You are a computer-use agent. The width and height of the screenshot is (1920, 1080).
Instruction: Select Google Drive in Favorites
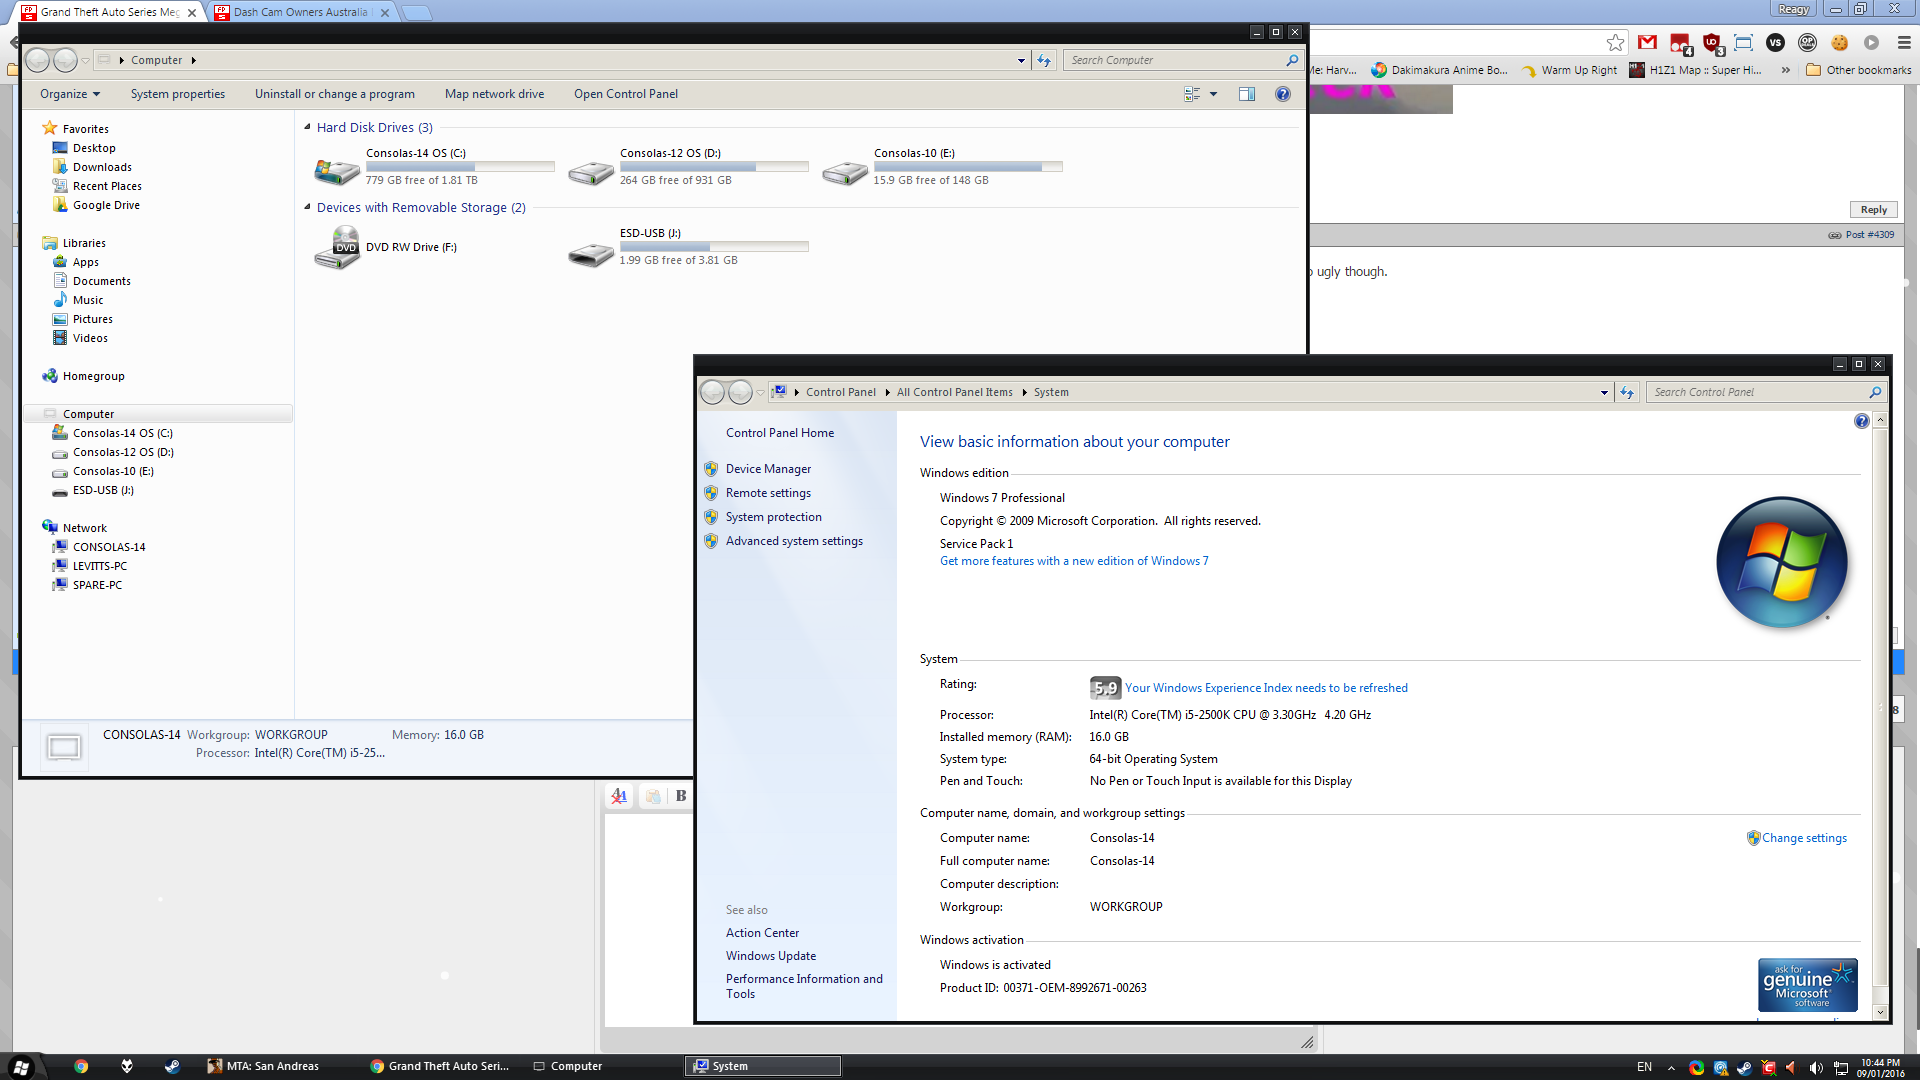pos(106,205)
